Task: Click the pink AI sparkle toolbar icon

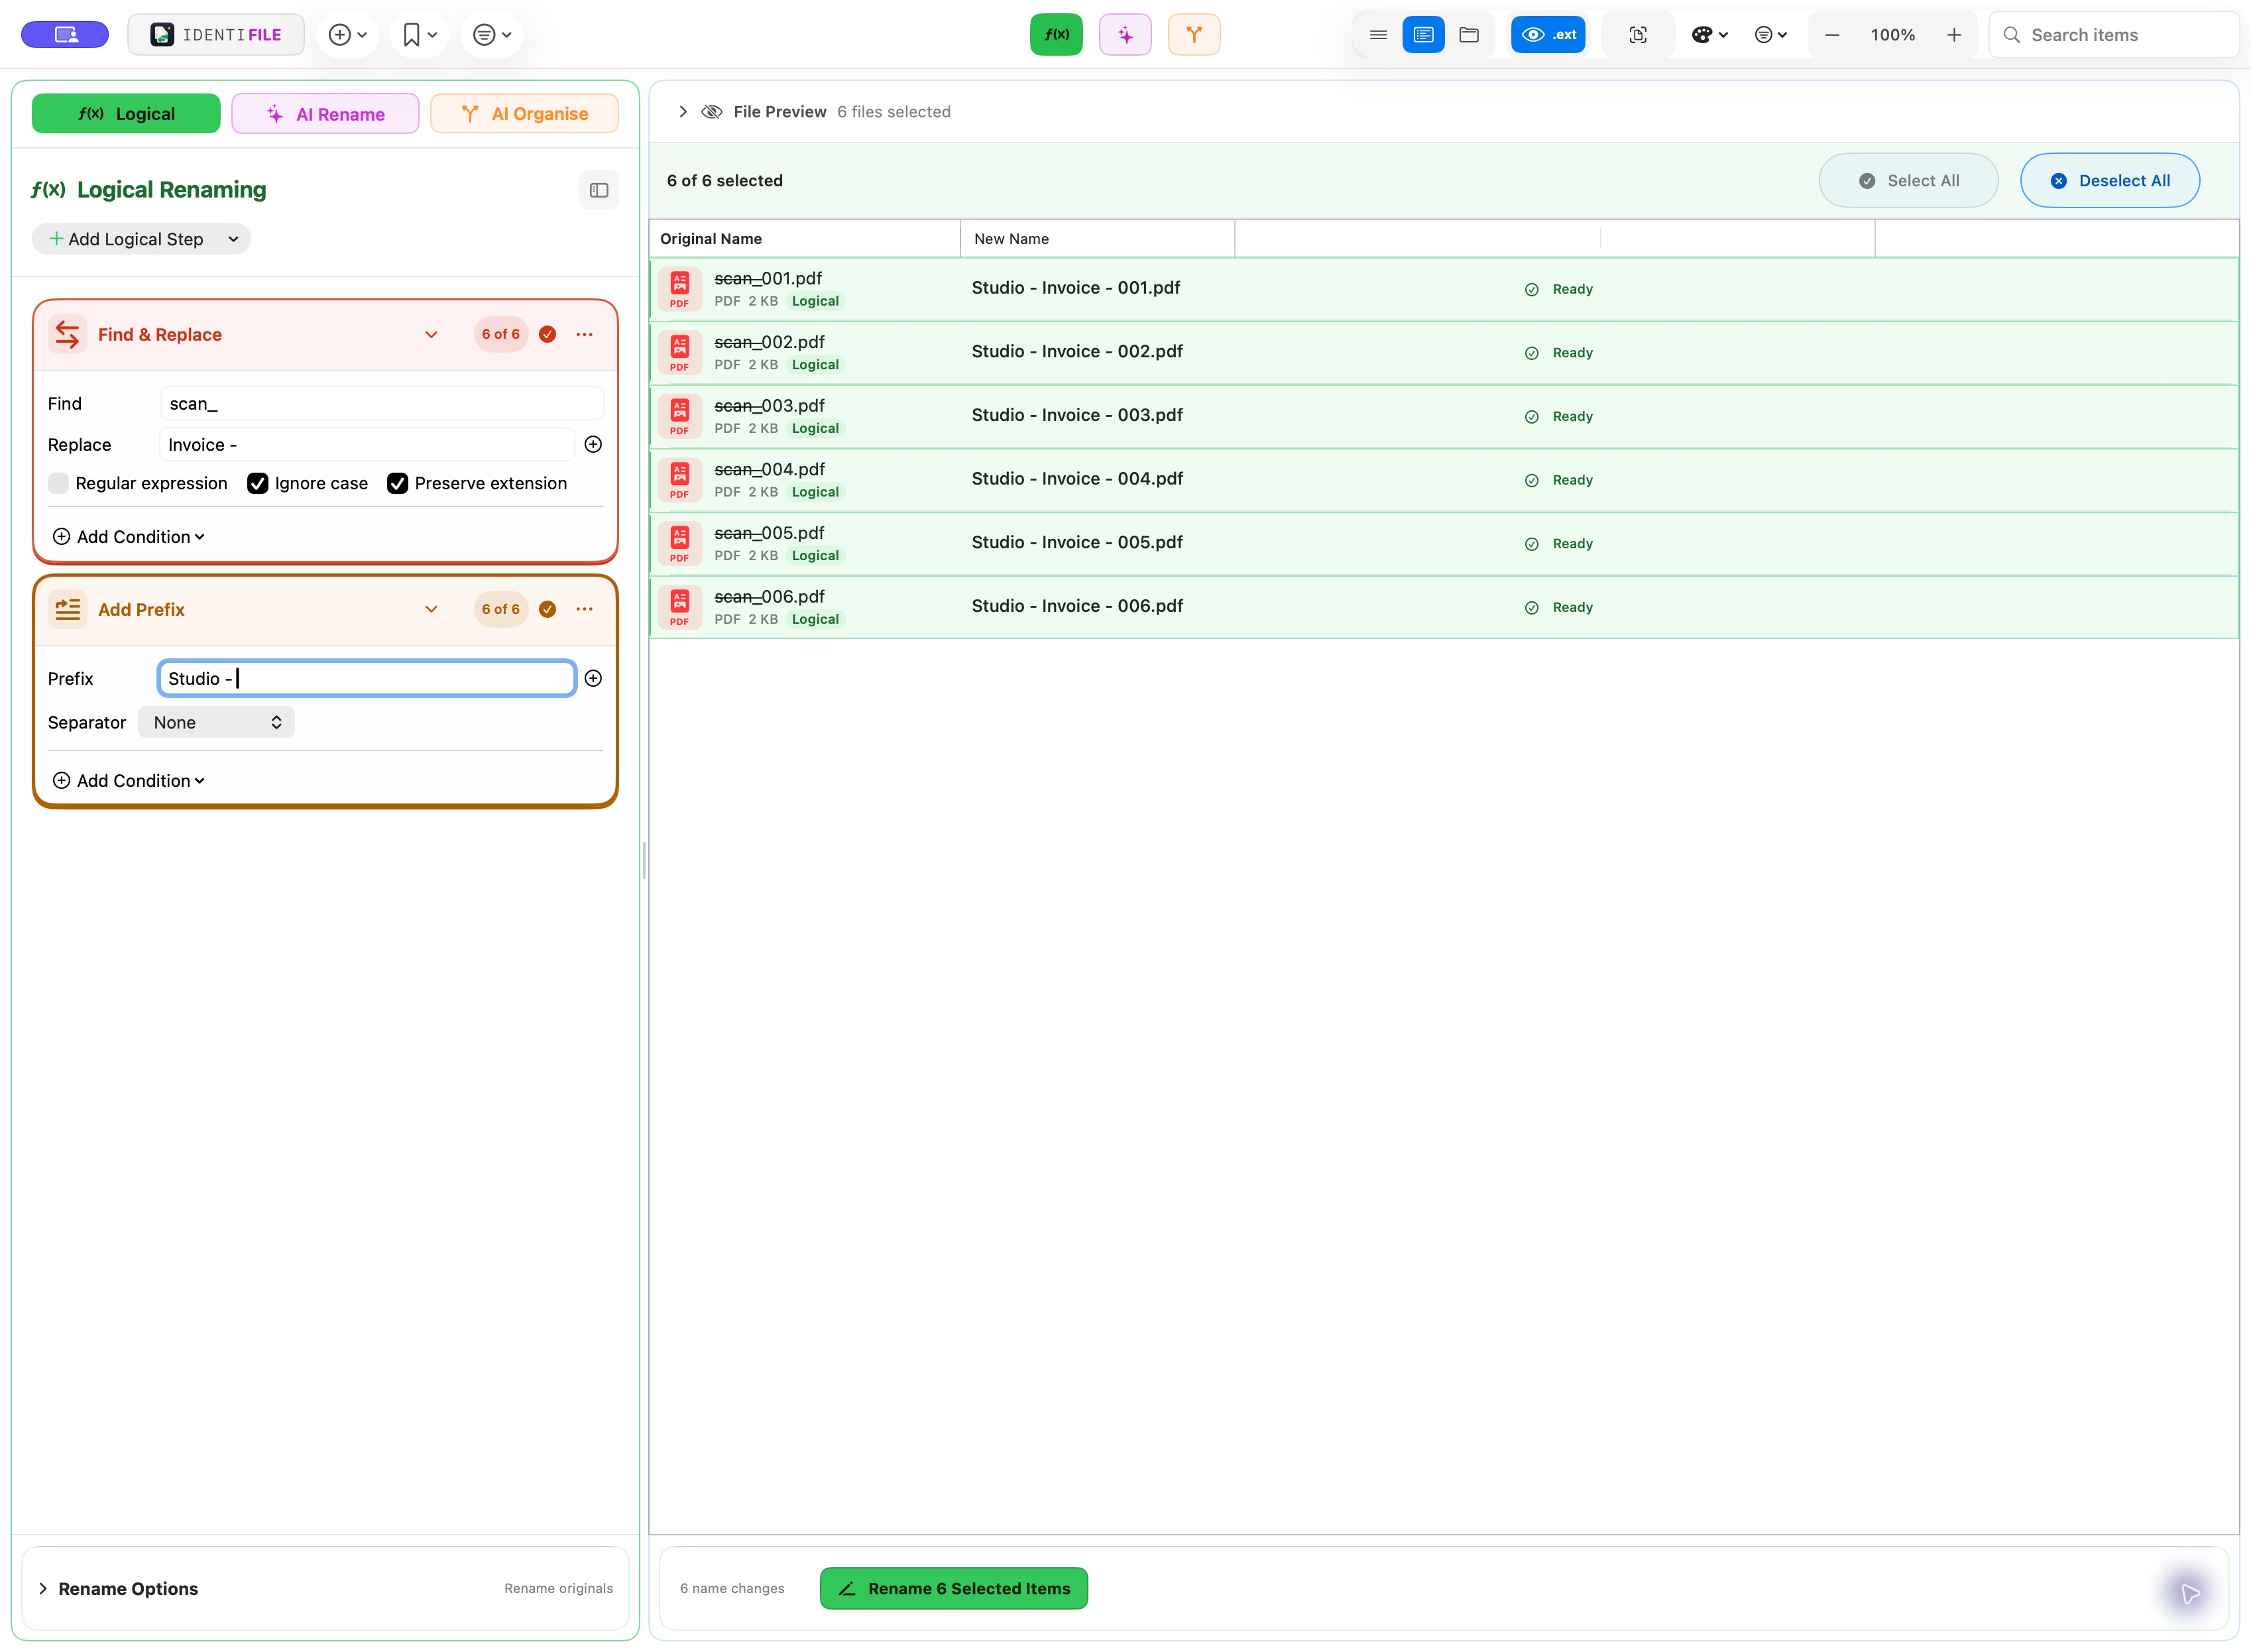Action: point(1125,35)
